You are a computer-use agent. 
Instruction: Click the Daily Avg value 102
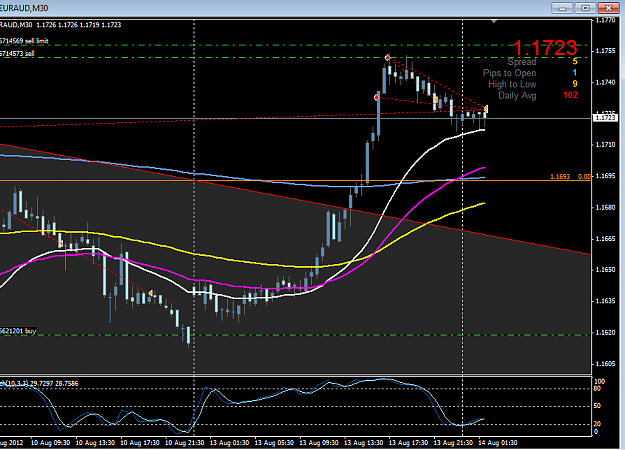click(x=570, y=95)
